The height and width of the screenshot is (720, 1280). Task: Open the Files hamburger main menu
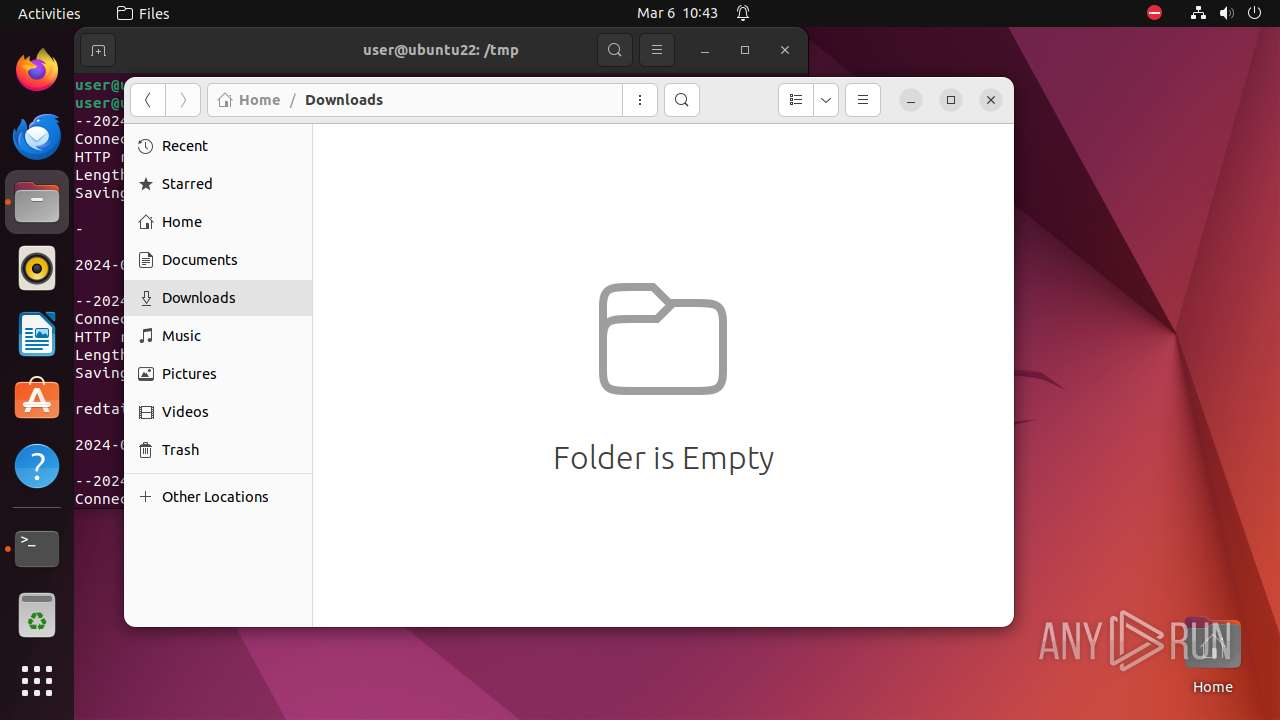[863, 100]
